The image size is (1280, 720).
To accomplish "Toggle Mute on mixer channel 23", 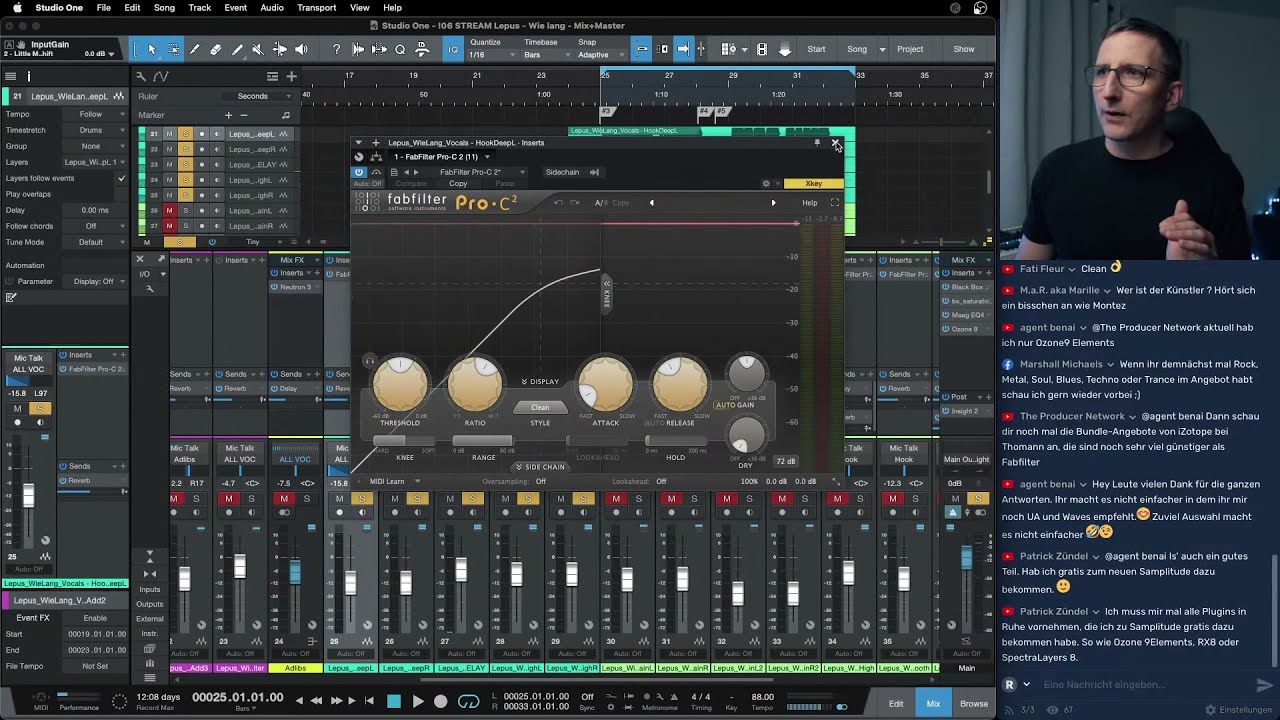I will (x=229, y=499).
